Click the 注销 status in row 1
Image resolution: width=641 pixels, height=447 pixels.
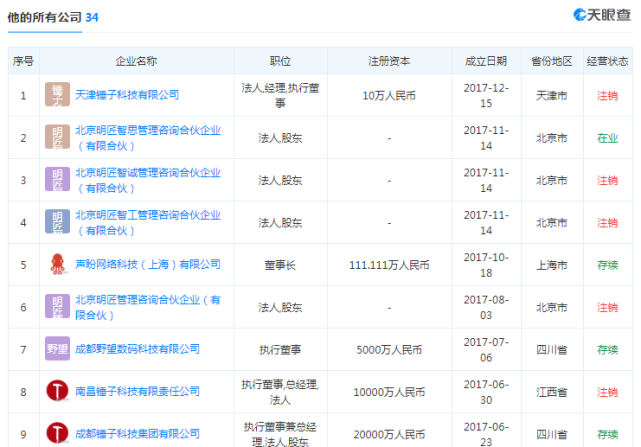(x=607, y=96)
